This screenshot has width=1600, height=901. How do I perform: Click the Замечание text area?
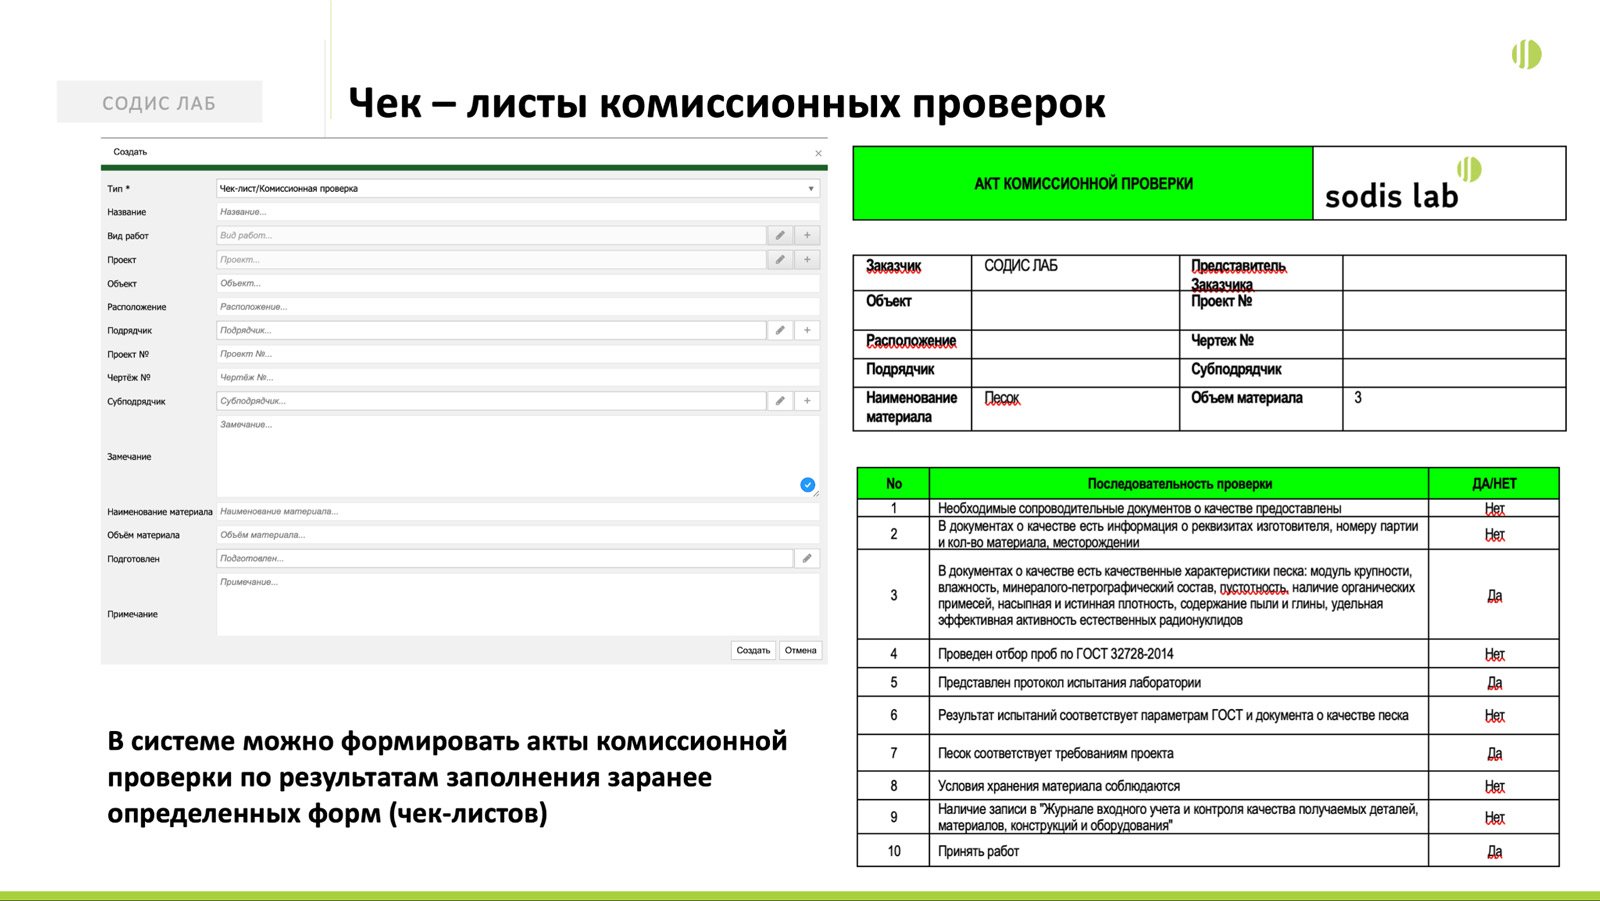[x=518, y=456]
